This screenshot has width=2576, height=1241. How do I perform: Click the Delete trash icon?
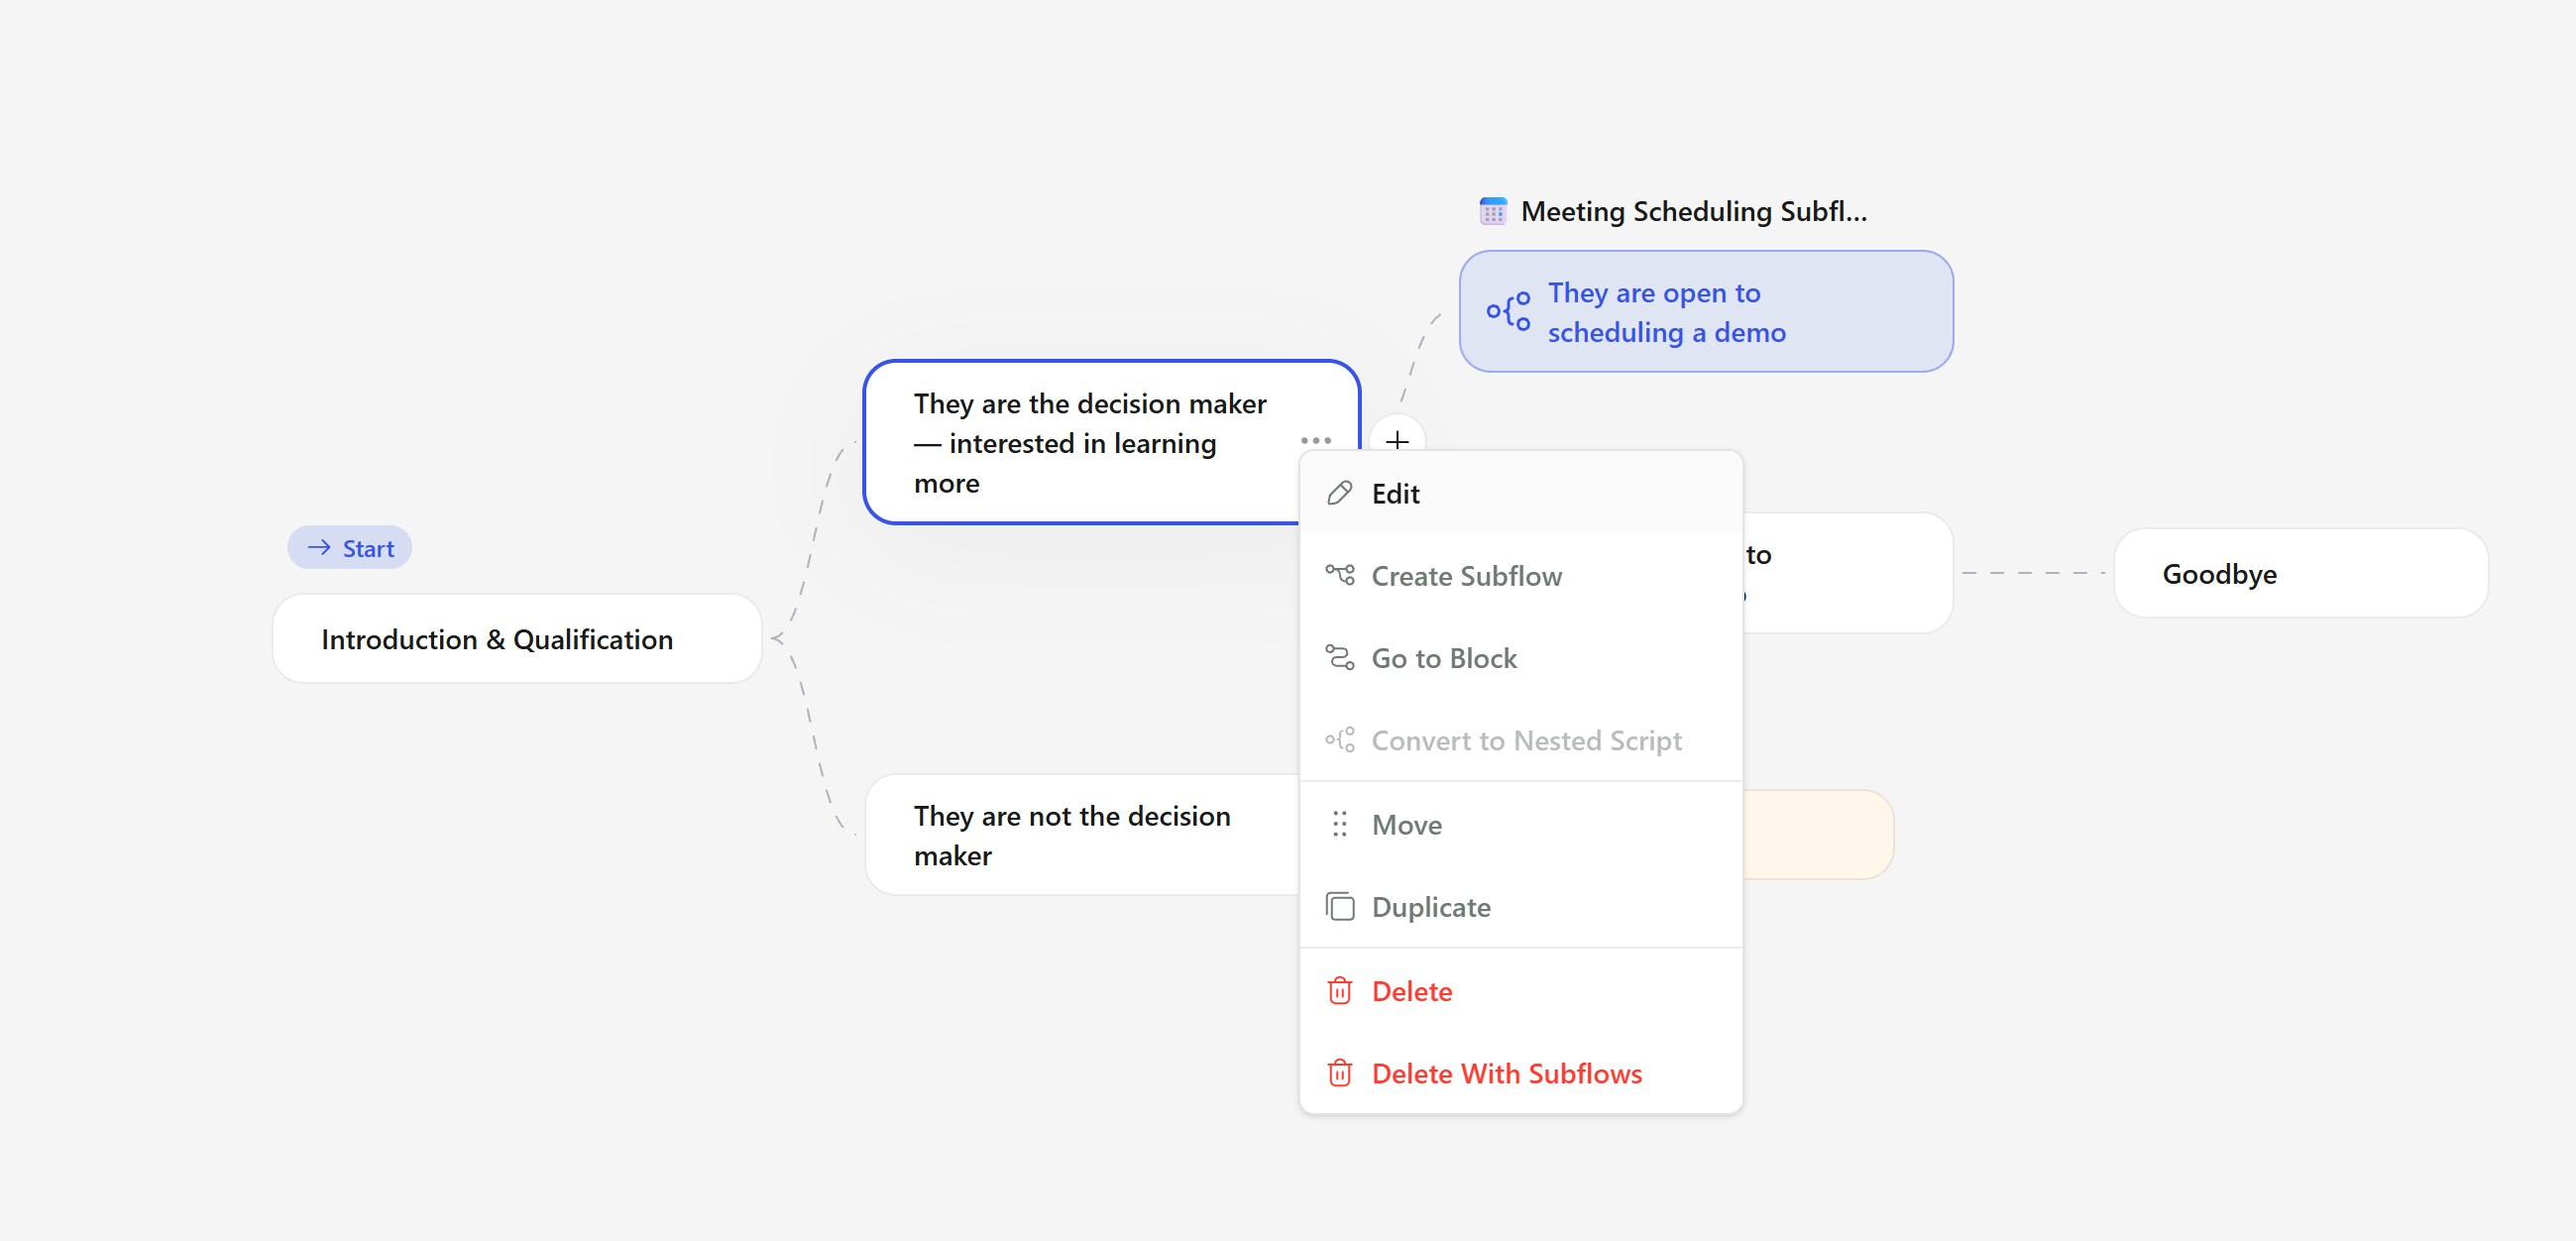(x=1339, y=990)
